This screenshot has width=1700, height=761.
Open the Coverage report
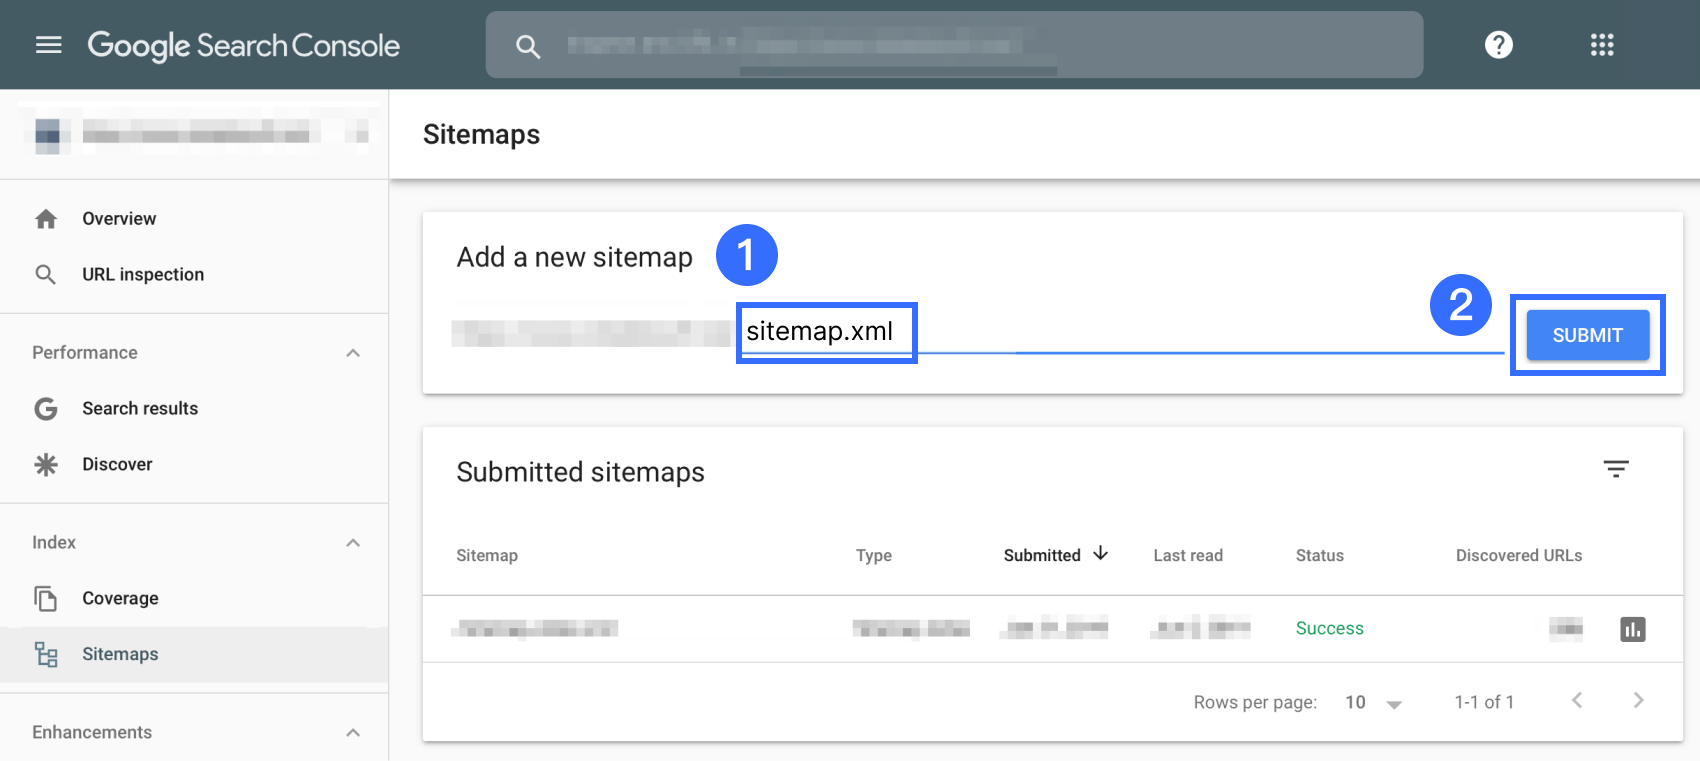[x=120, y=599]
